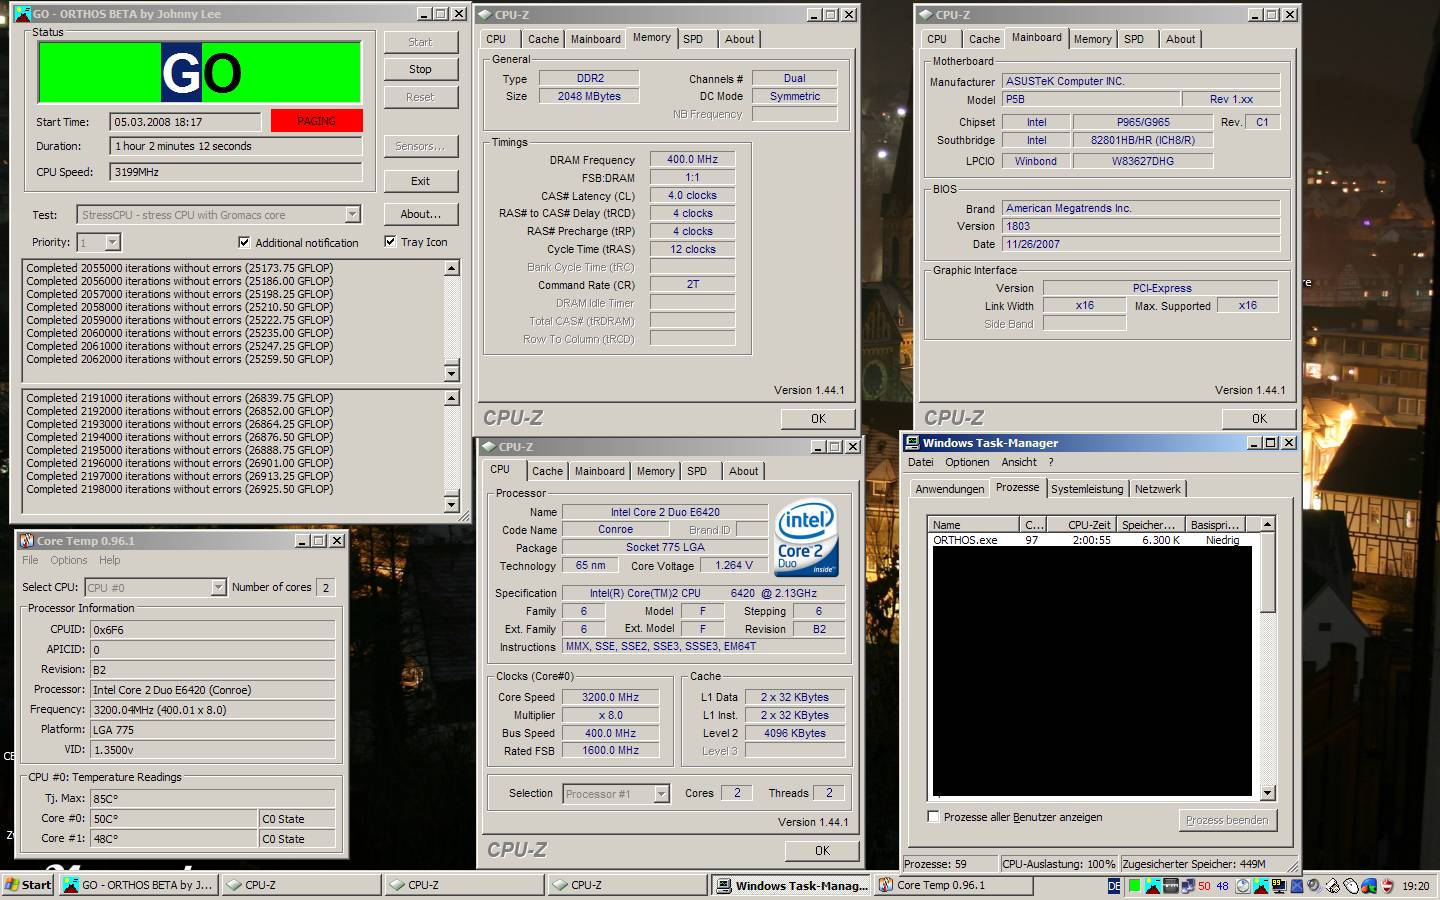Viewport: 1440px width, 900px height.
Task: Enable Prozesse aller Benutzer anzeigen checkbox
Action: pyautogui.click(x=933, y=816)
